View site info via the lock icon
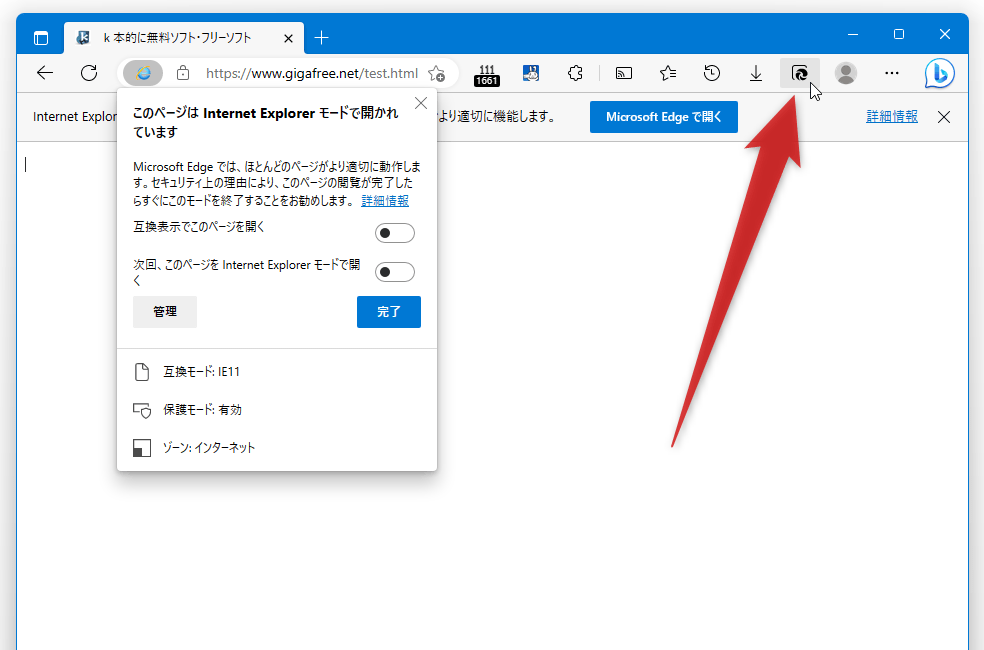 (183, 73)
